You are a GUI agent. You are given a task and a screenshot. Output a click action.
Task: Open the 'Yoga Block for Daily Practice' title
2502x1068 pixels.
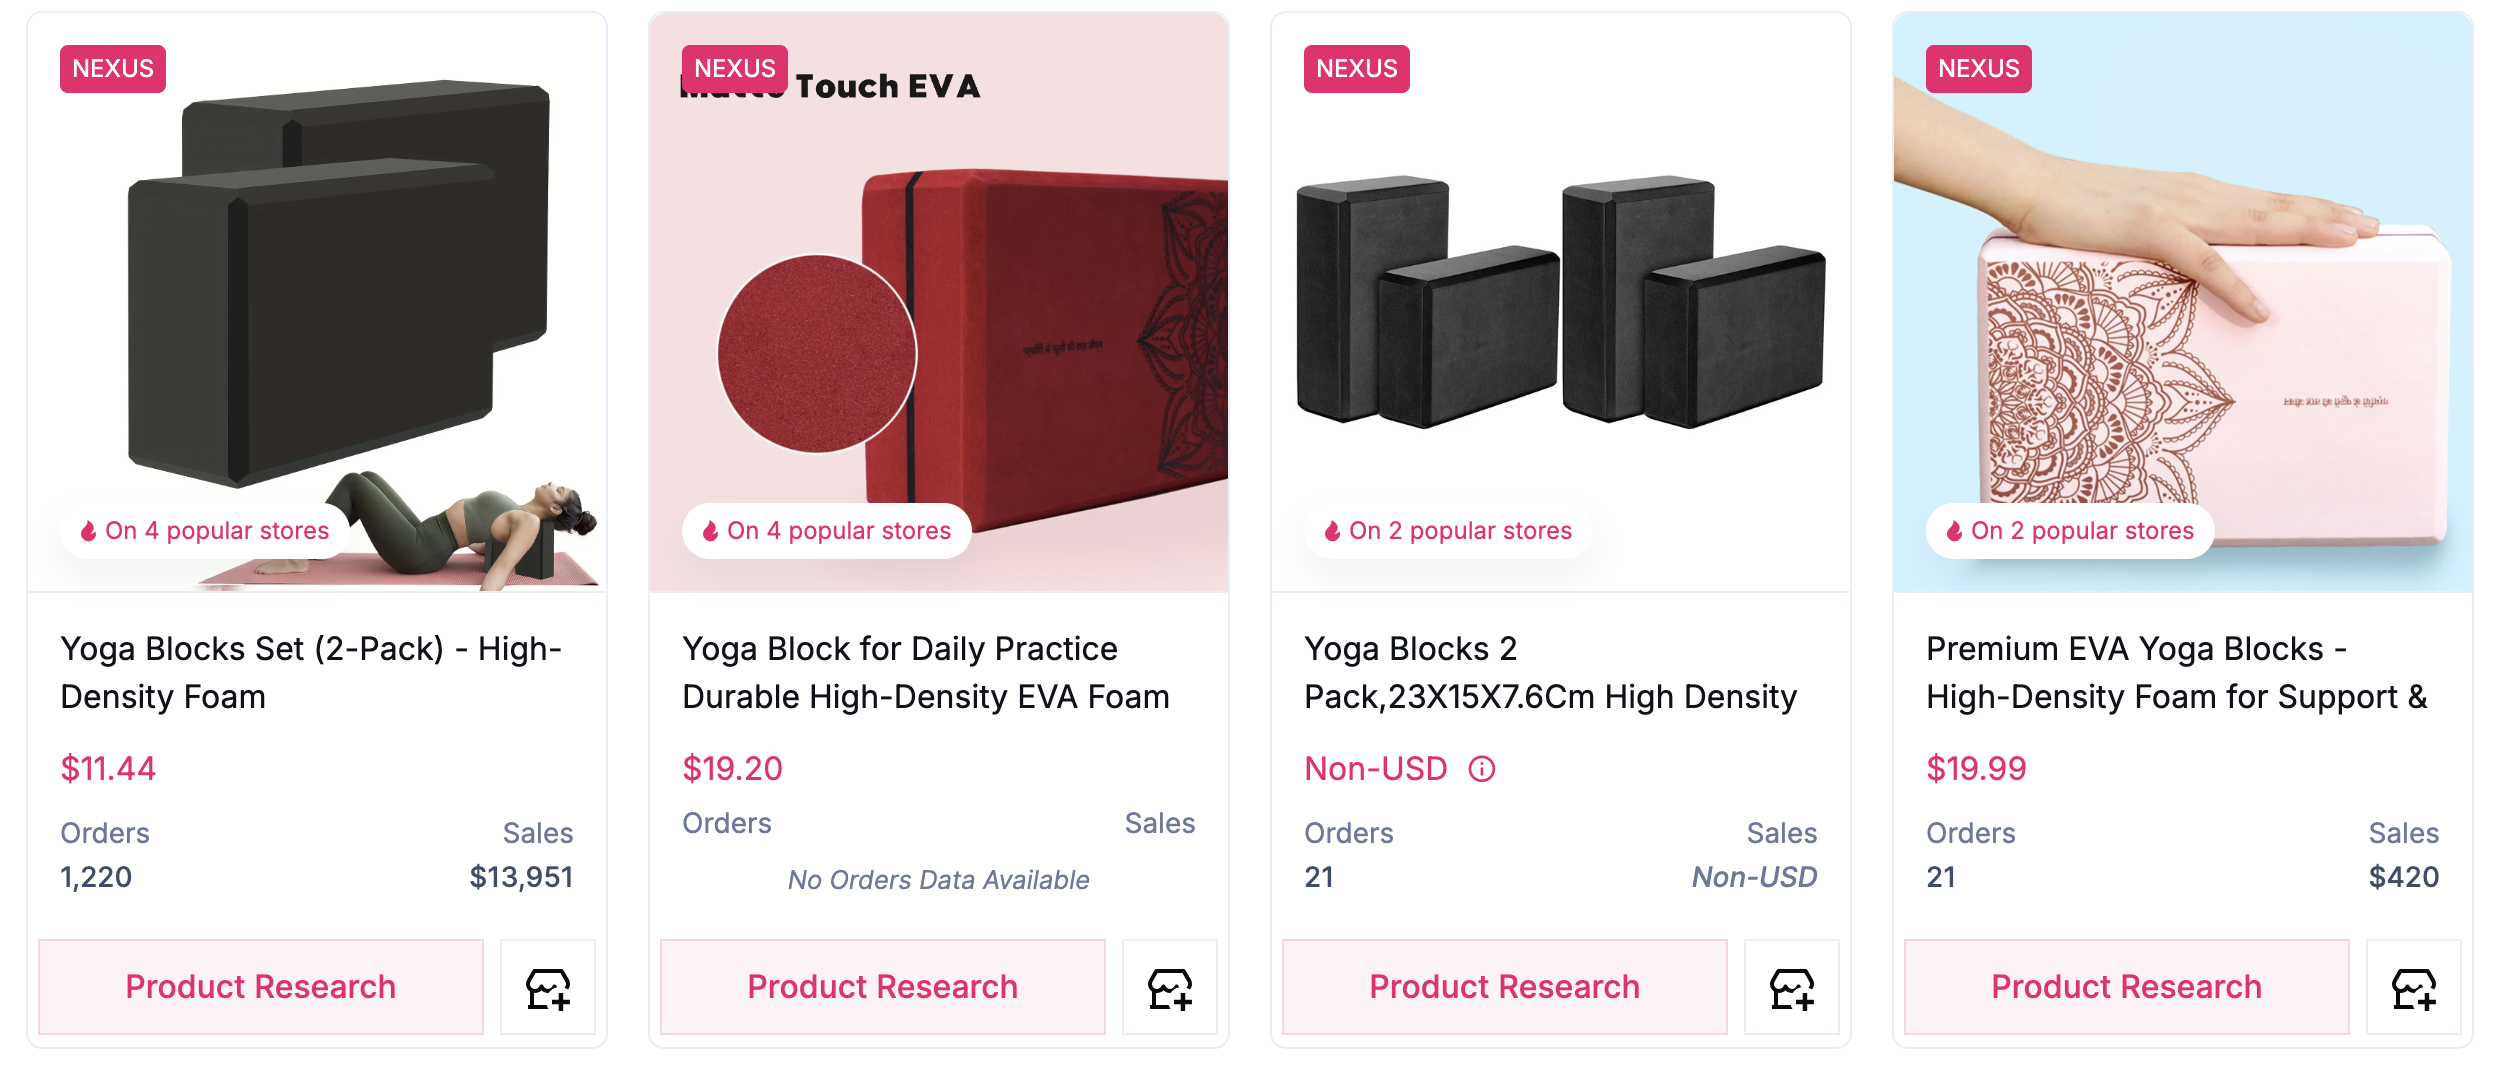tap(926, 673)
